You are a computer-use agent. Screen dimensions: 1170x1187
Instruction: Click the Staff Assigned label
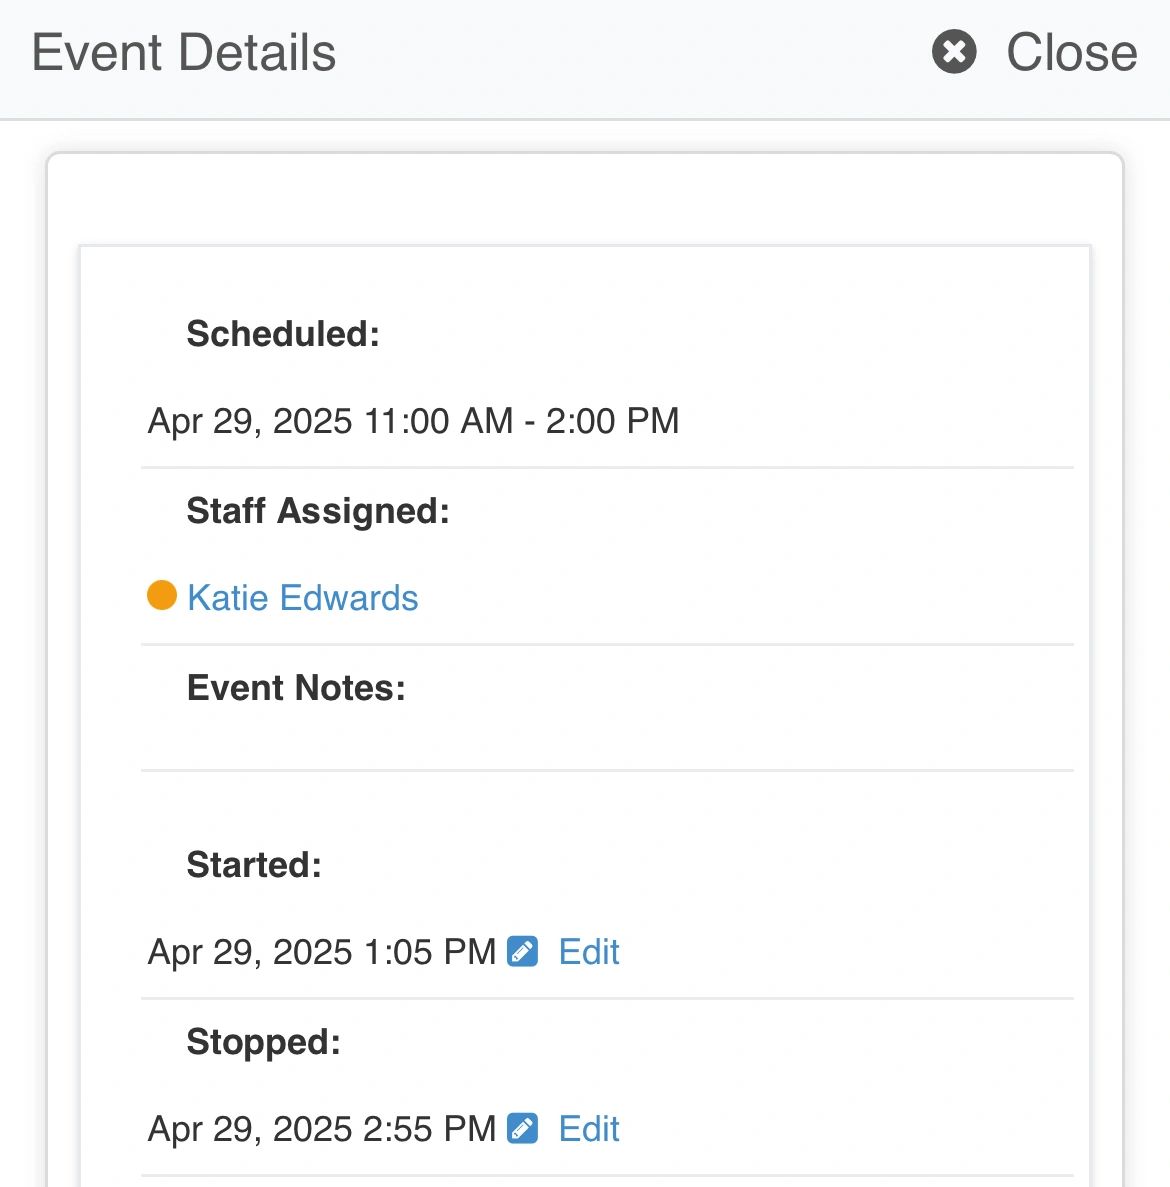[318, 511]
